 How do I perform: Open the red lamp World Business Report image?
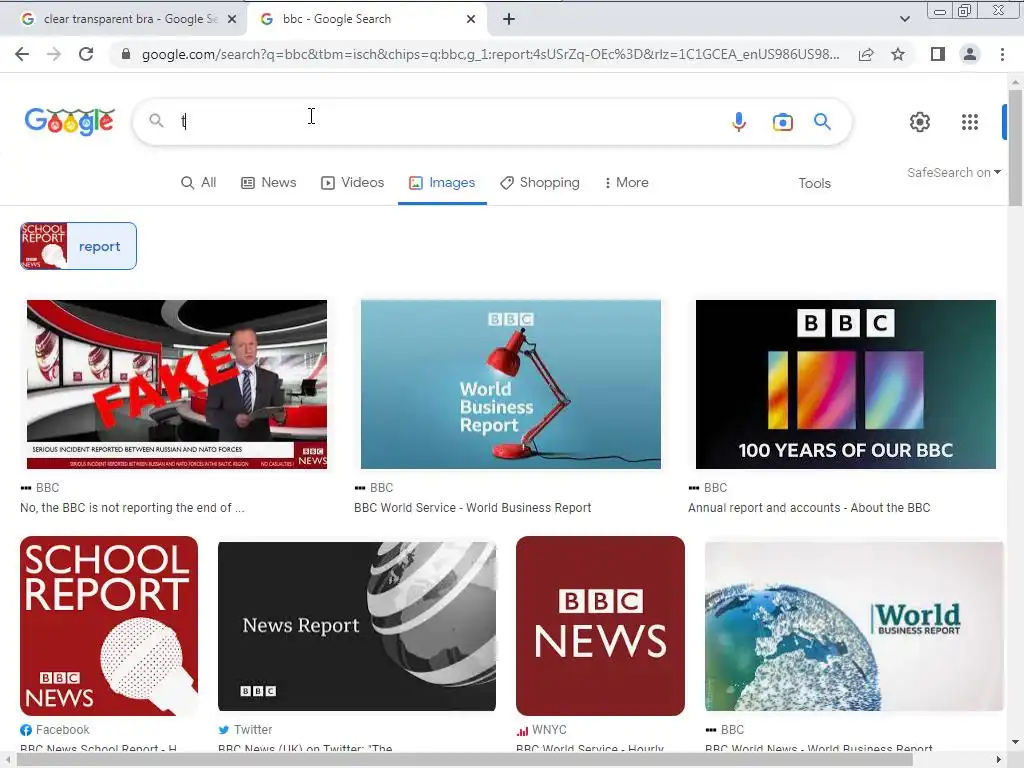point(511,385)
